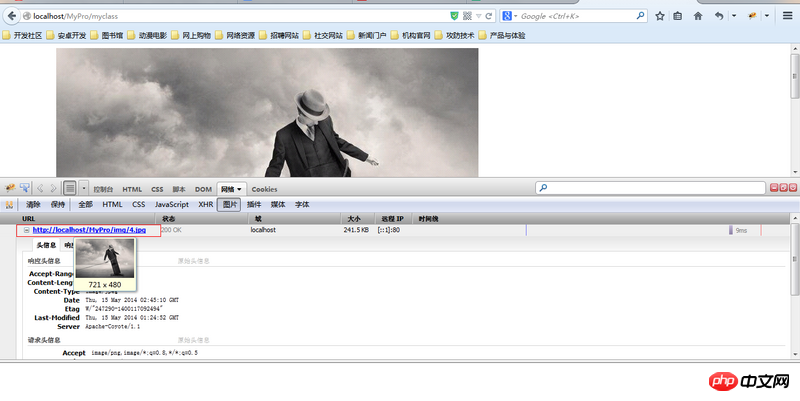Filter network requests by XHR
Screen dimensions: 800x401
[x=206, y=205]
